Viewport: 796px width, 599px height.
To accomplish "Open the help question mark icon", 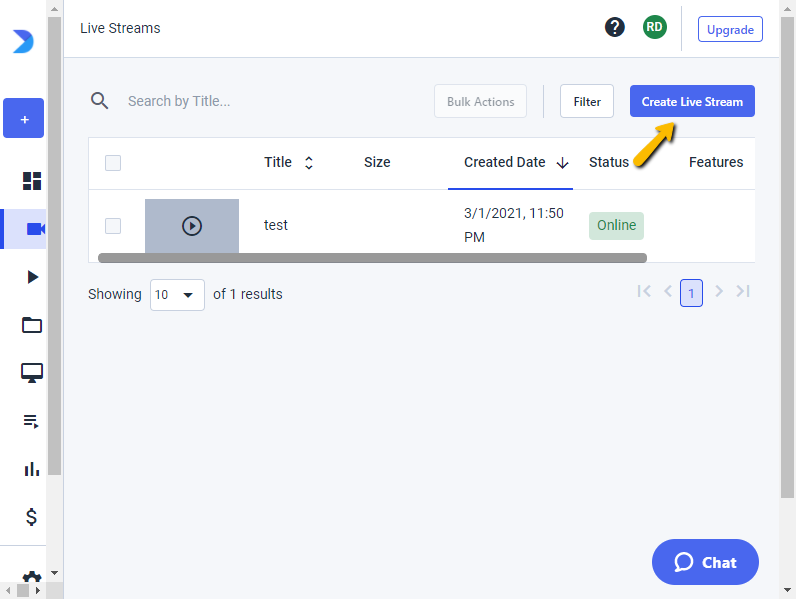I will (615, 27).
